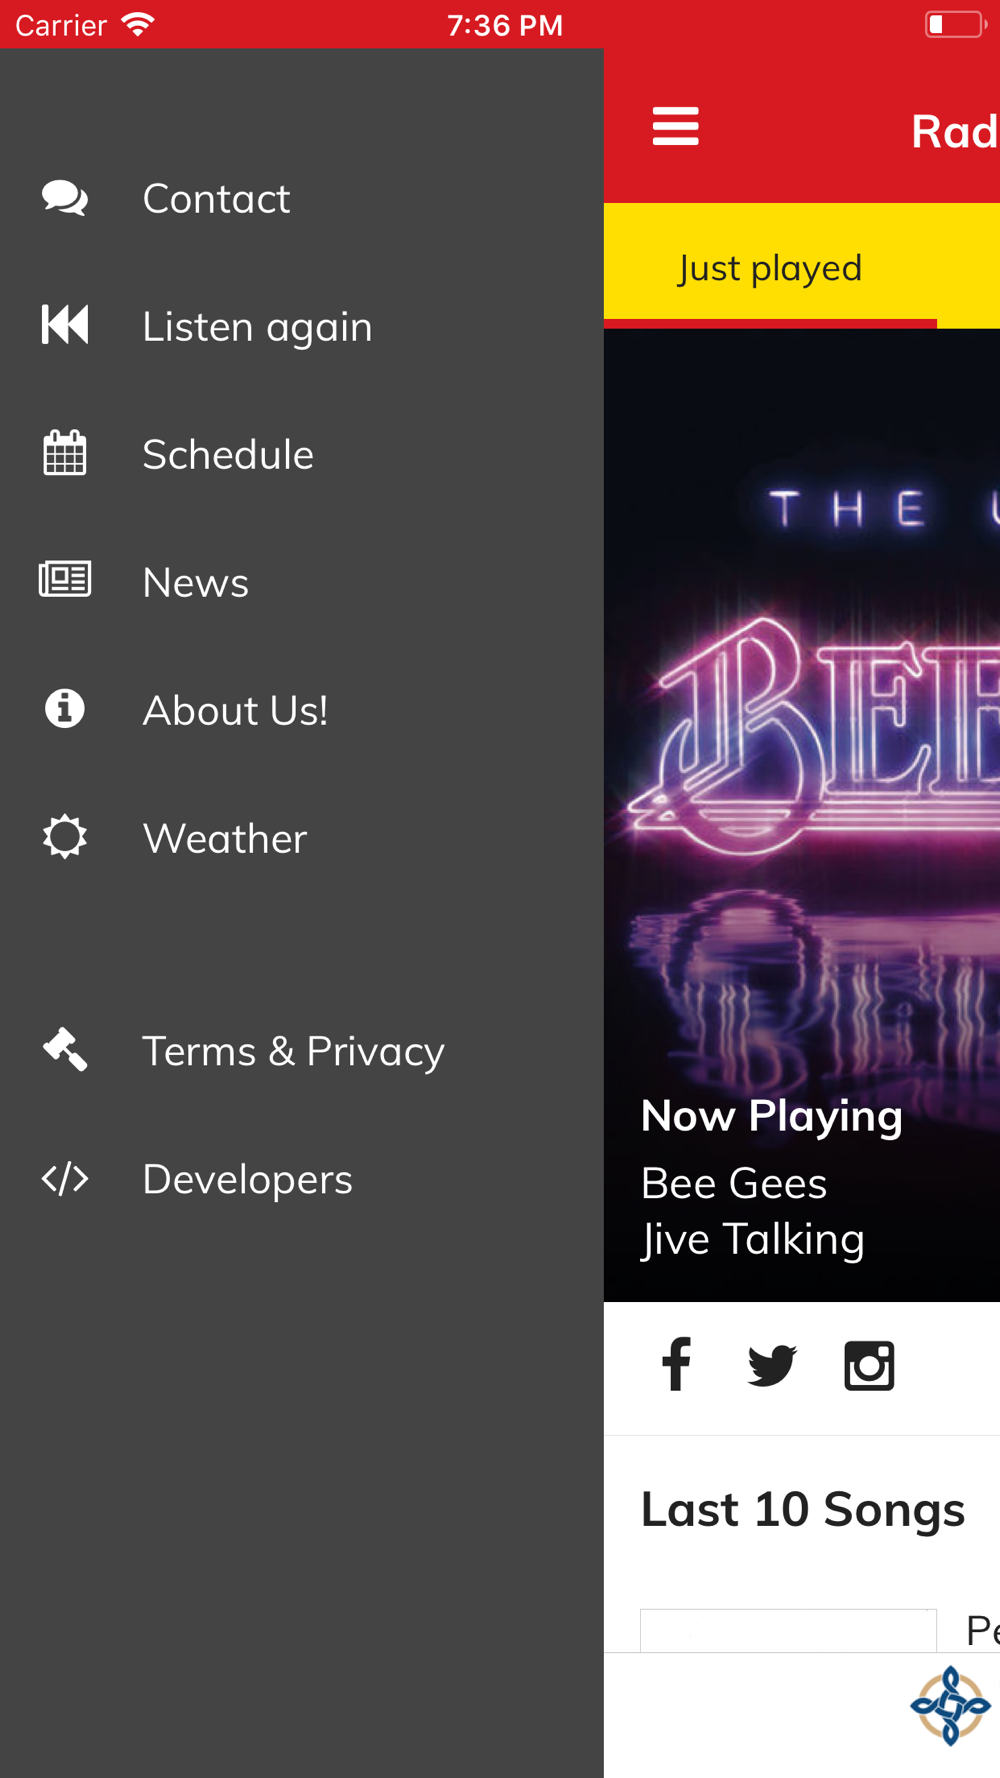The width and height of the screenshot is (1000, 1778).
Task: Select About Us! in the menu
Action: (302, 710)
